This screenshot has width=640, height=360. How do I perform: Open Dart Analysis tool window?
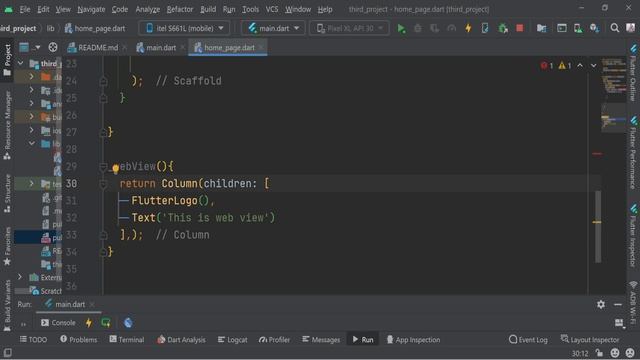(x=182, y=340)
